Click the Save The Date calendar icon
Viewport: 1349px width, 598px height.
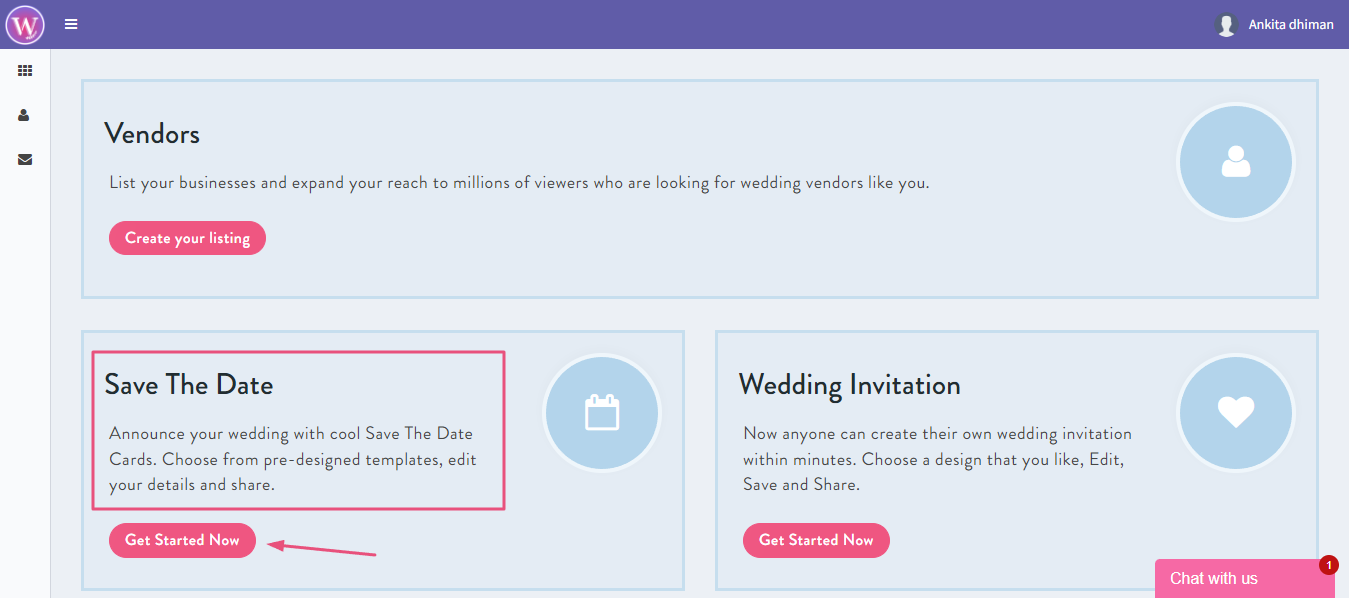[602, 412]
